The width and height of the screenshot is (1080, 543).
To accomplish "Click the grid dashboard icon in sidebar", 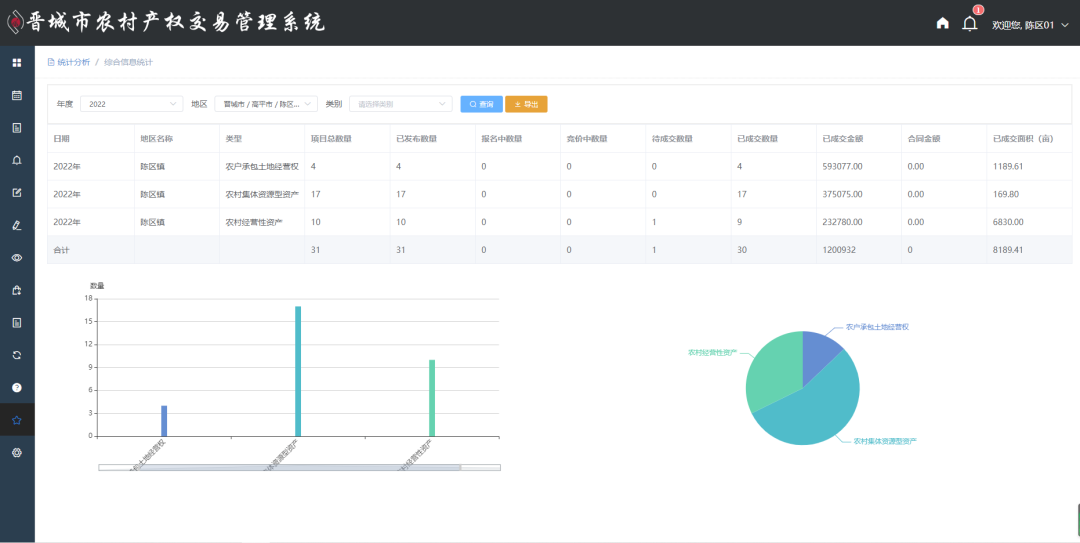I will click(x=17, y=63).
